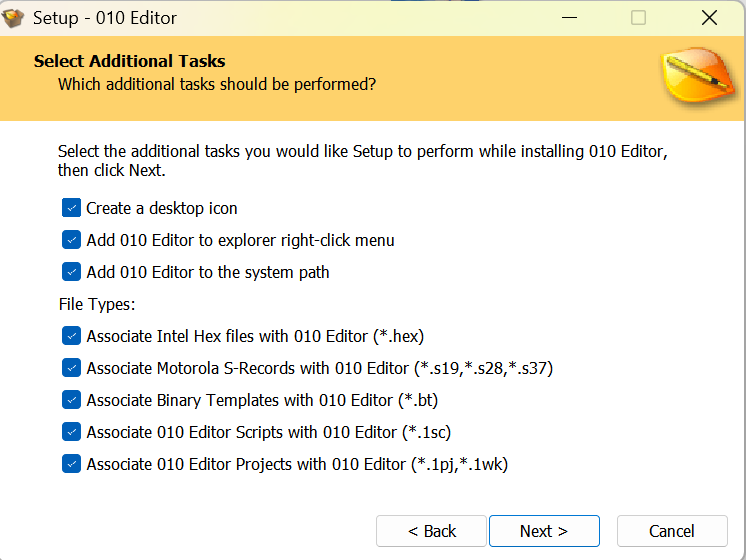
Task: Toggle Associate 010 Editor Scripts (*.1sc)
Action: click(71, 432)
